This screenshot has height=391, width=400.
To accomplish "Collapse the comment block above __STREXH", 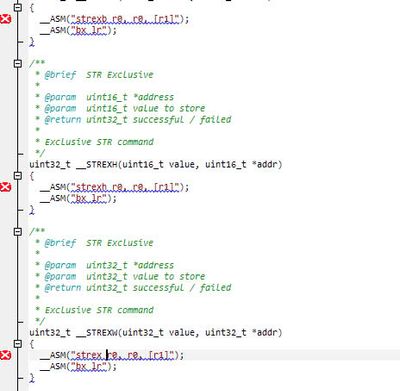I will tap(18, 63).
